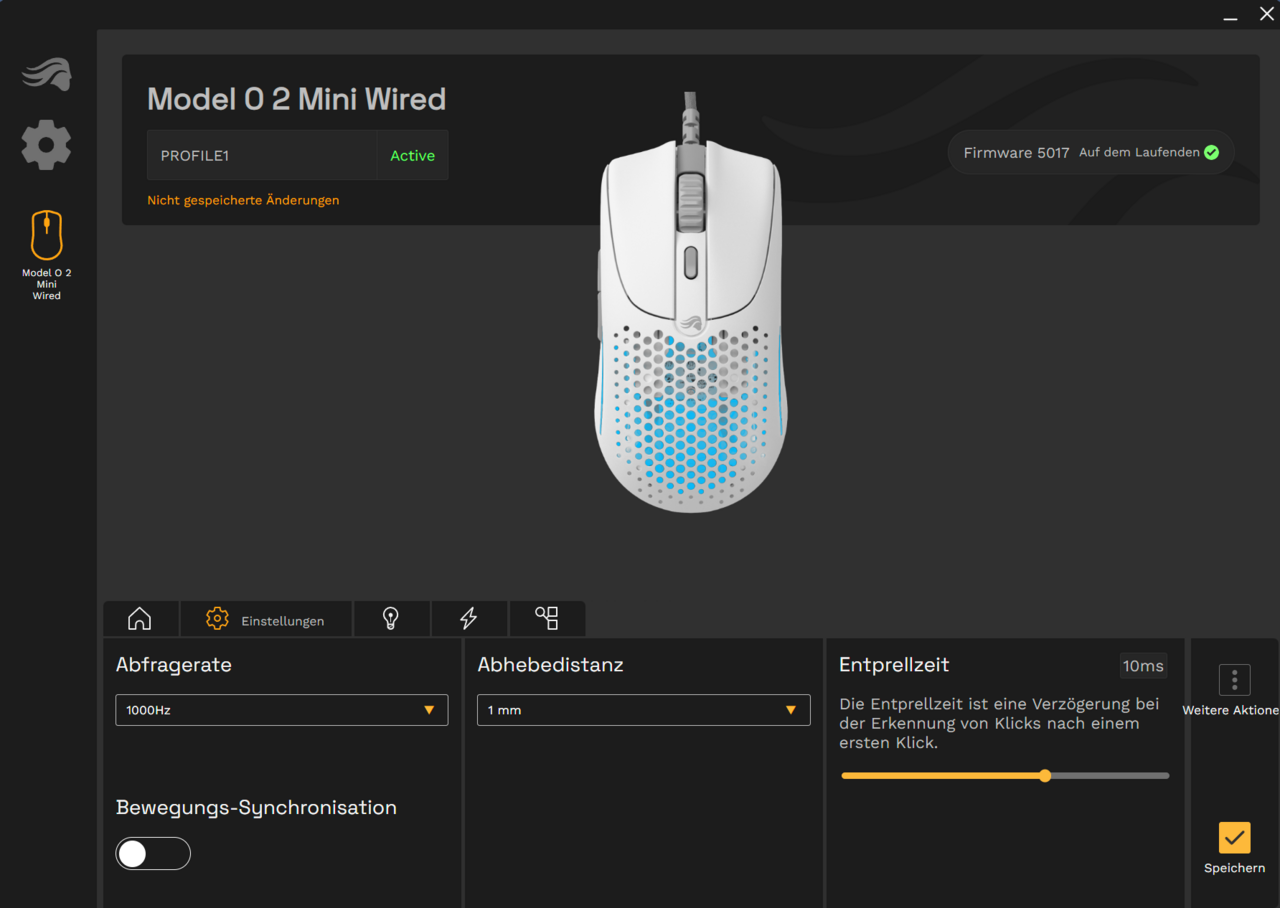
Task: Click the 10ms debounce value field
Action: click(x=1143, y=666)
